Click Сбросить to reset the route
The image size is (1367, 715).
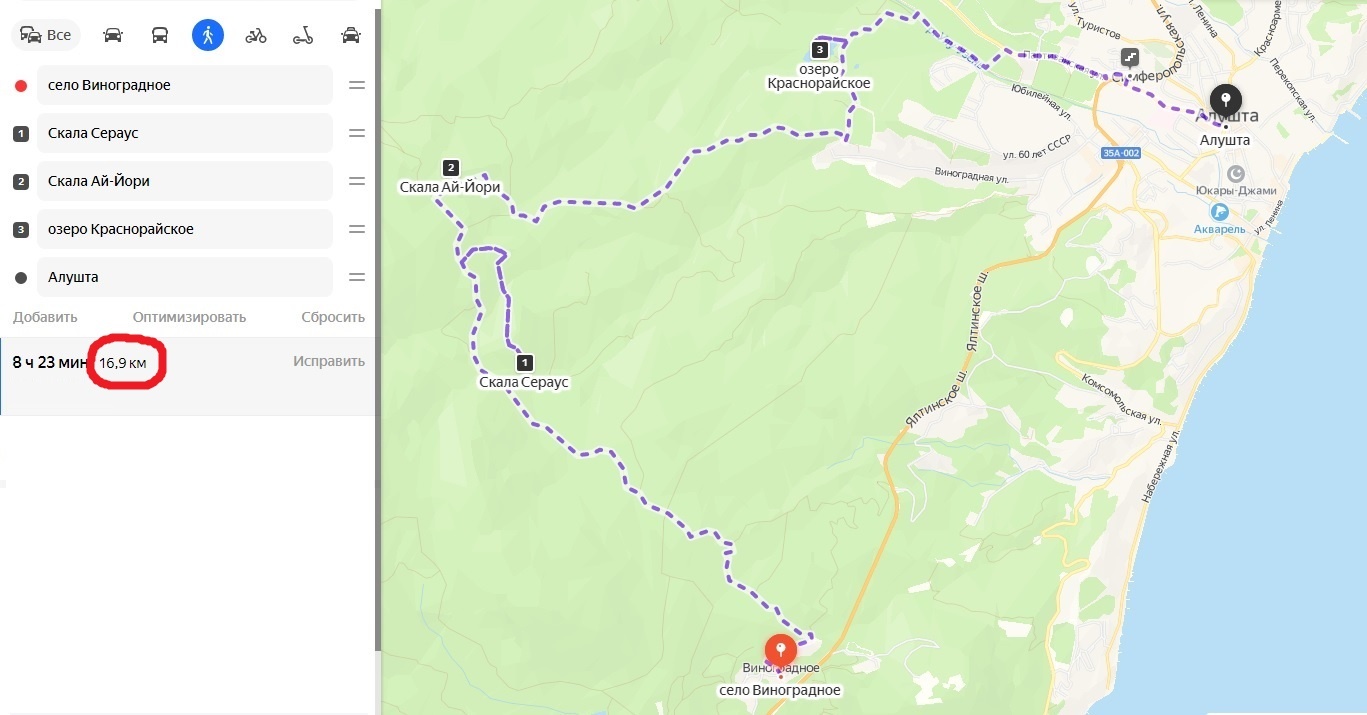coord(333,317)
